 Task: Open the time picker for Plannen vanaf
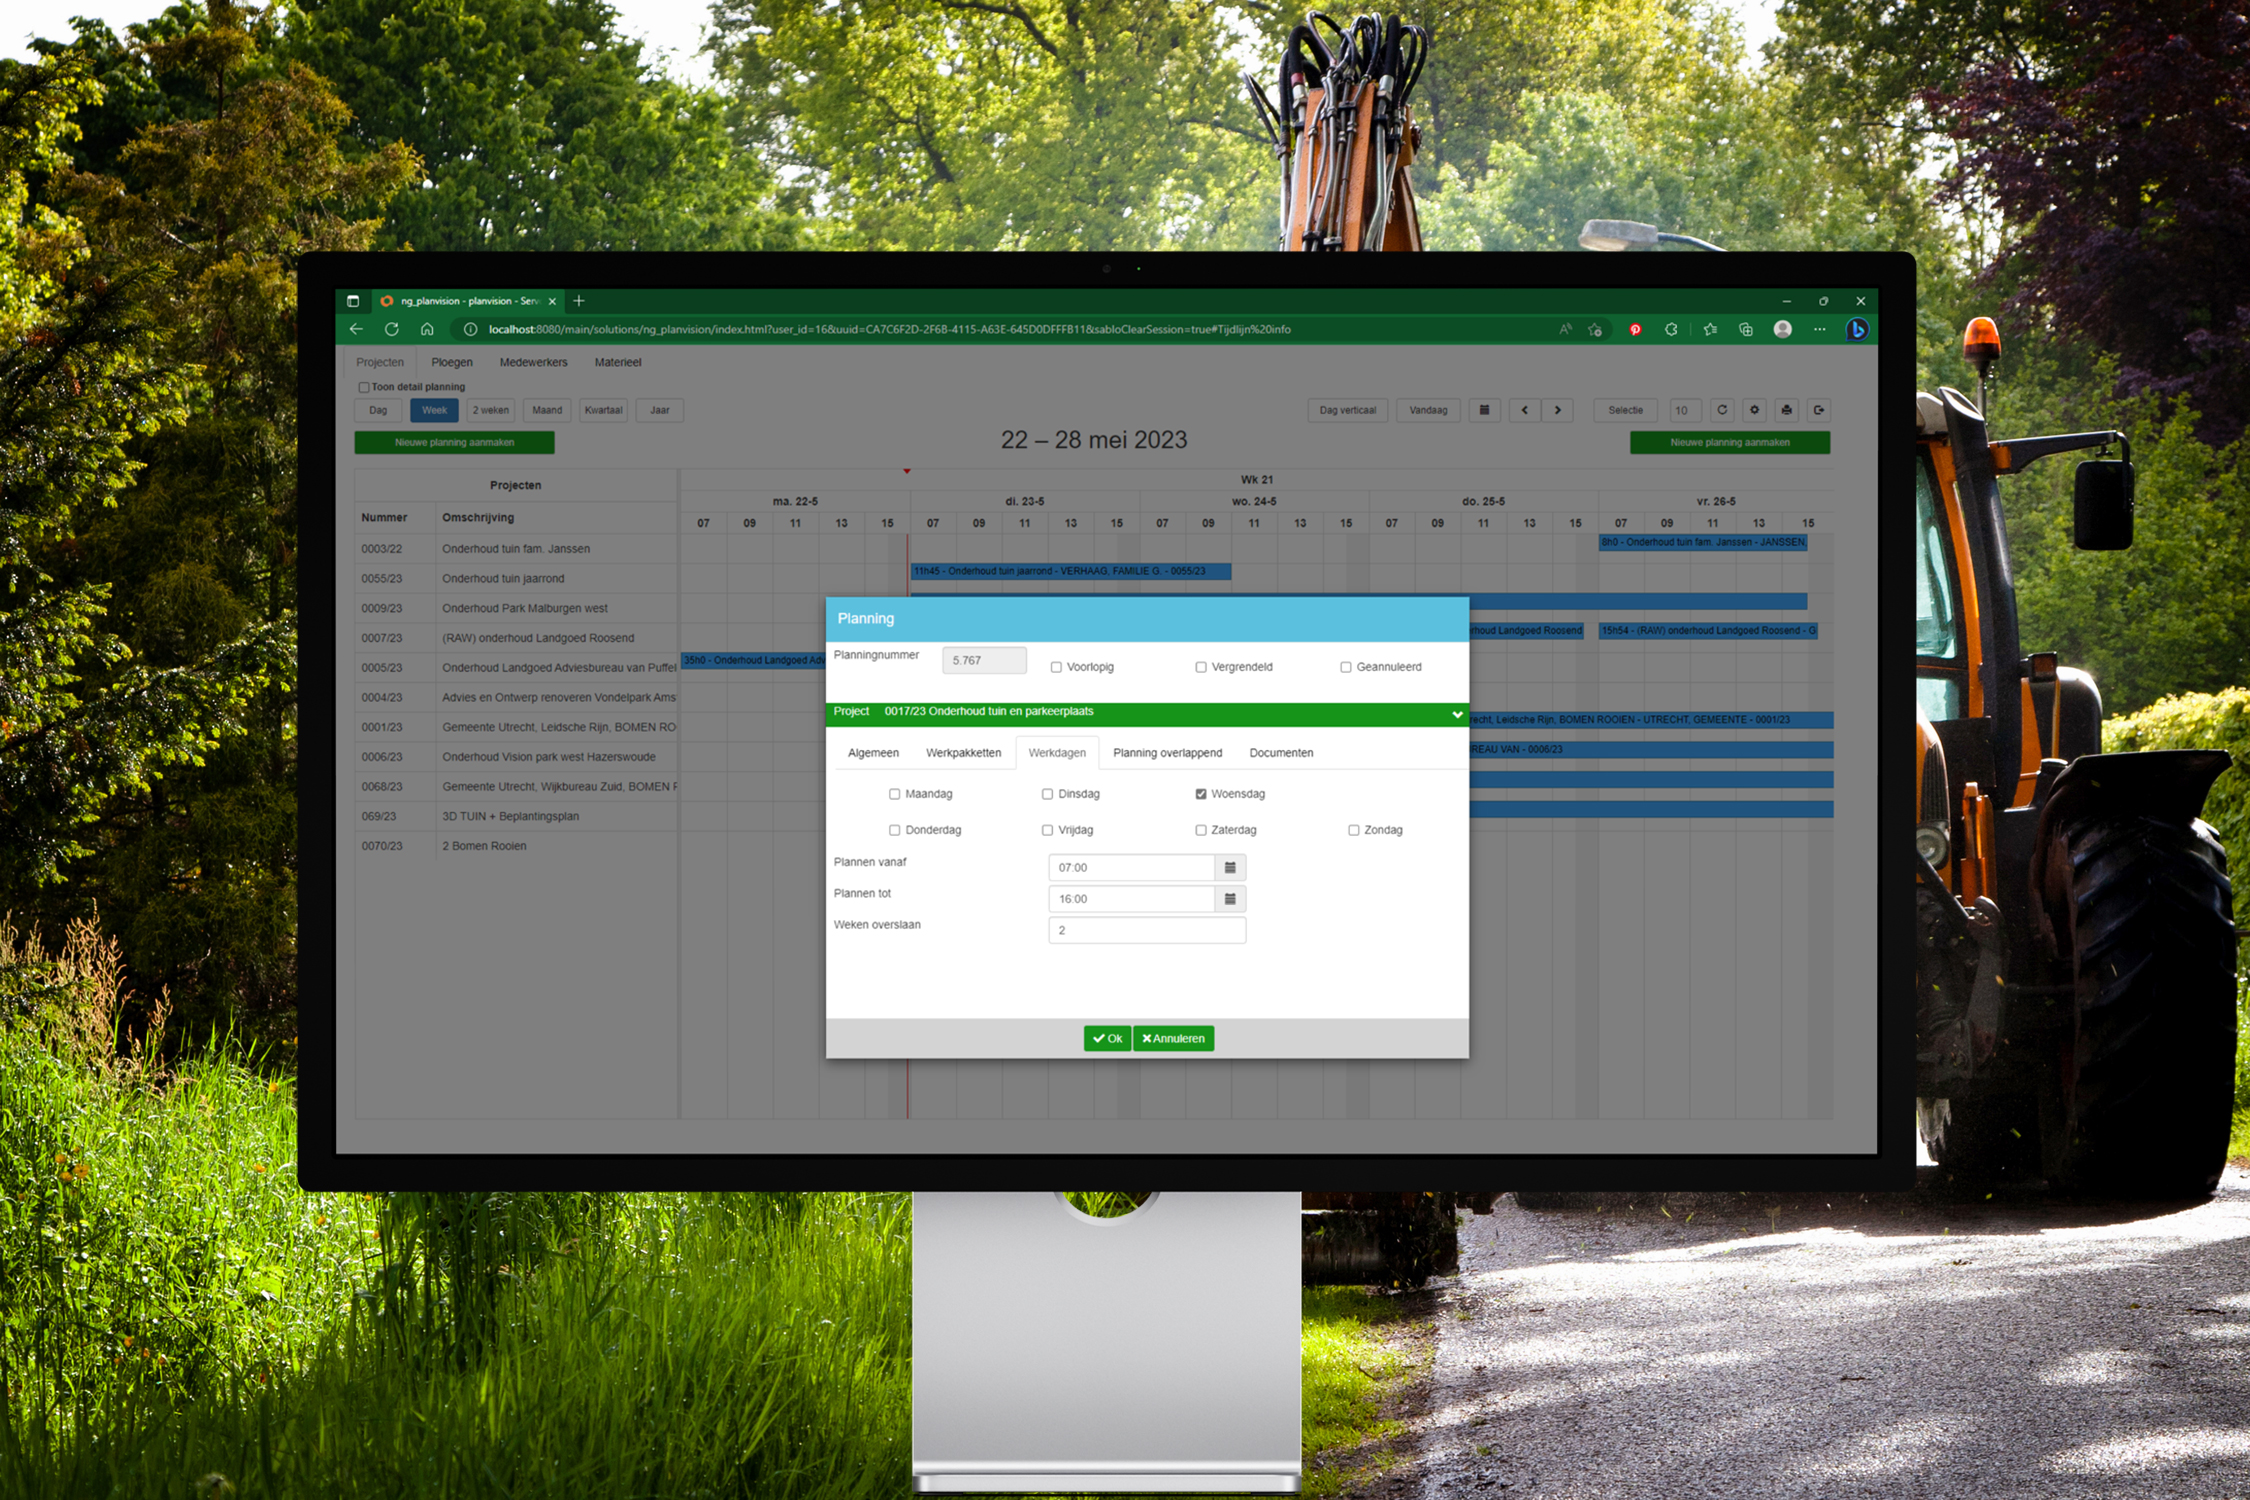(x=1230, y=867)
